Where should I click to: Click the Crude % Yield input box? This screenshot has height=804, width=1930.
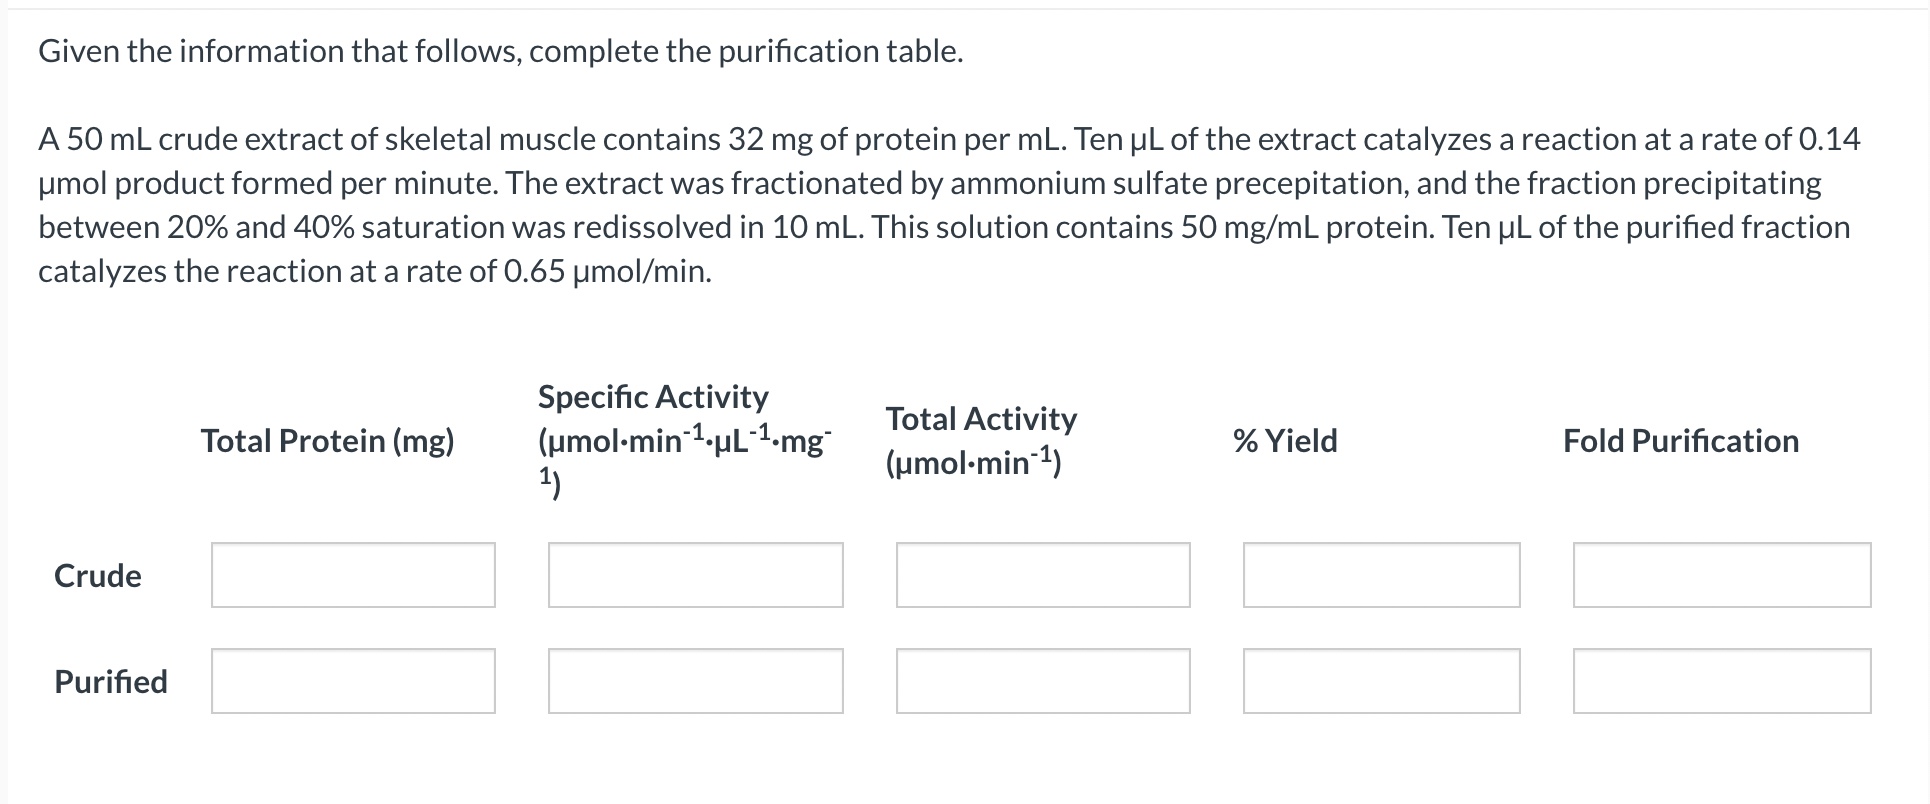pyautogui.click(x=1381, y=575)
